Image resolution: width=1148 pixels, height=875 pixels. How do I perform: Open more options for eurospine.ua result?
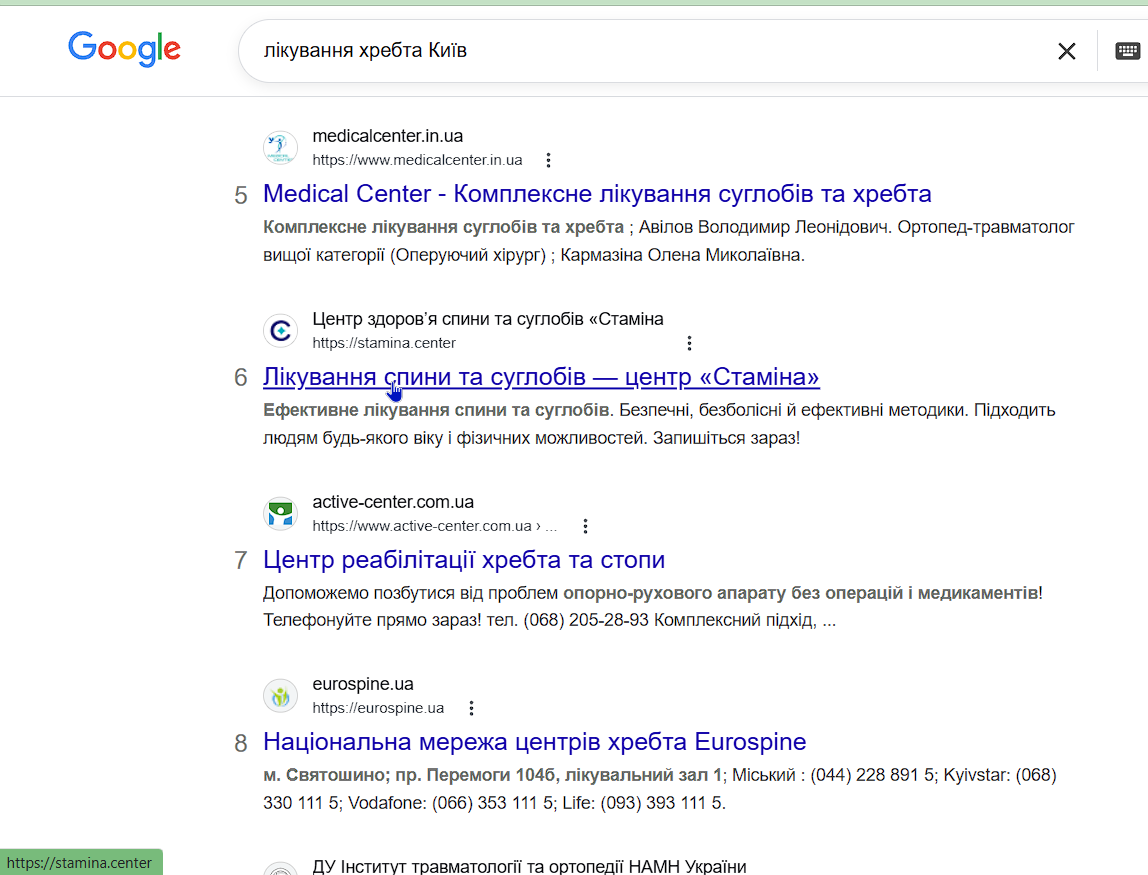(x=472, y=708)
